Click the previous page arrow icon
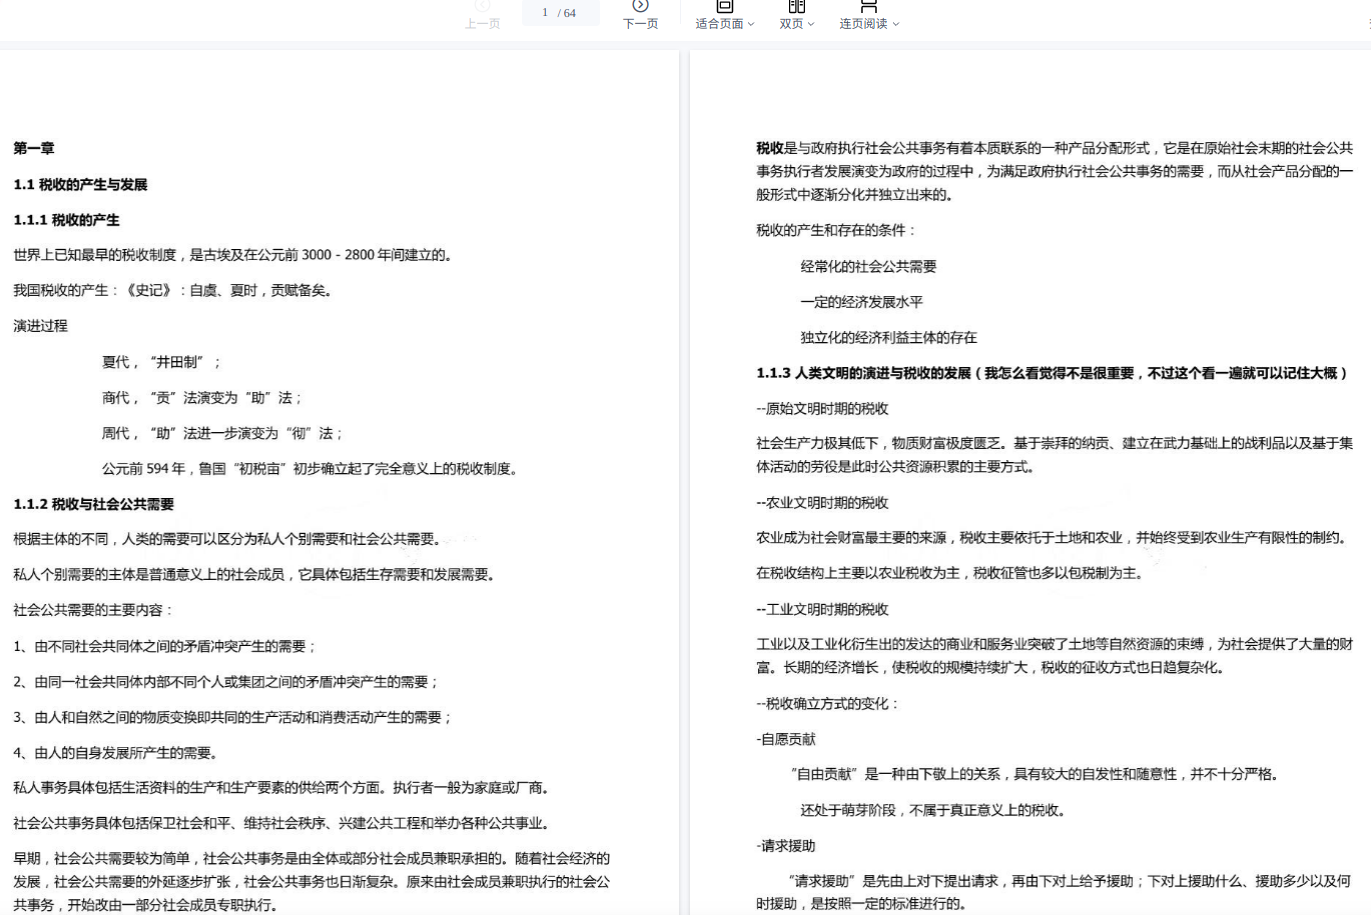 coord(482,6)
